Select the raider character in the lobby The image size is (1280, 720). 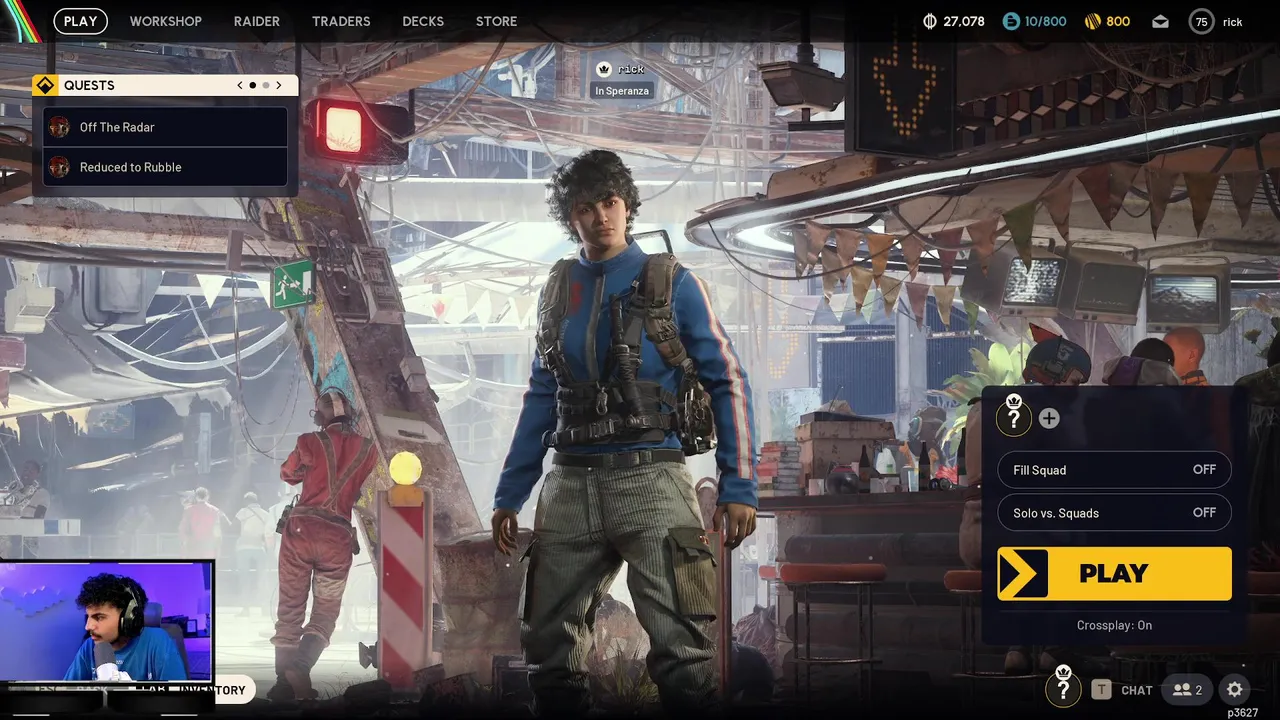click(x=625, y=430)
